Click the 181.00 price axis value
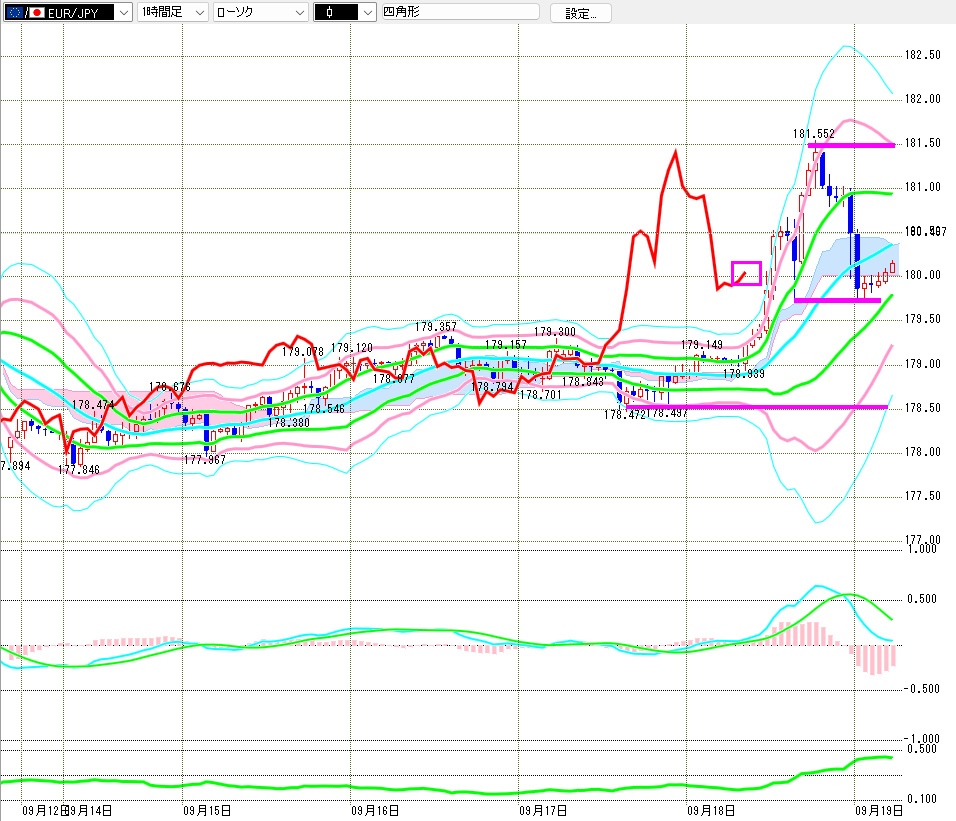 pyautogui.click(x=922, y=187)
